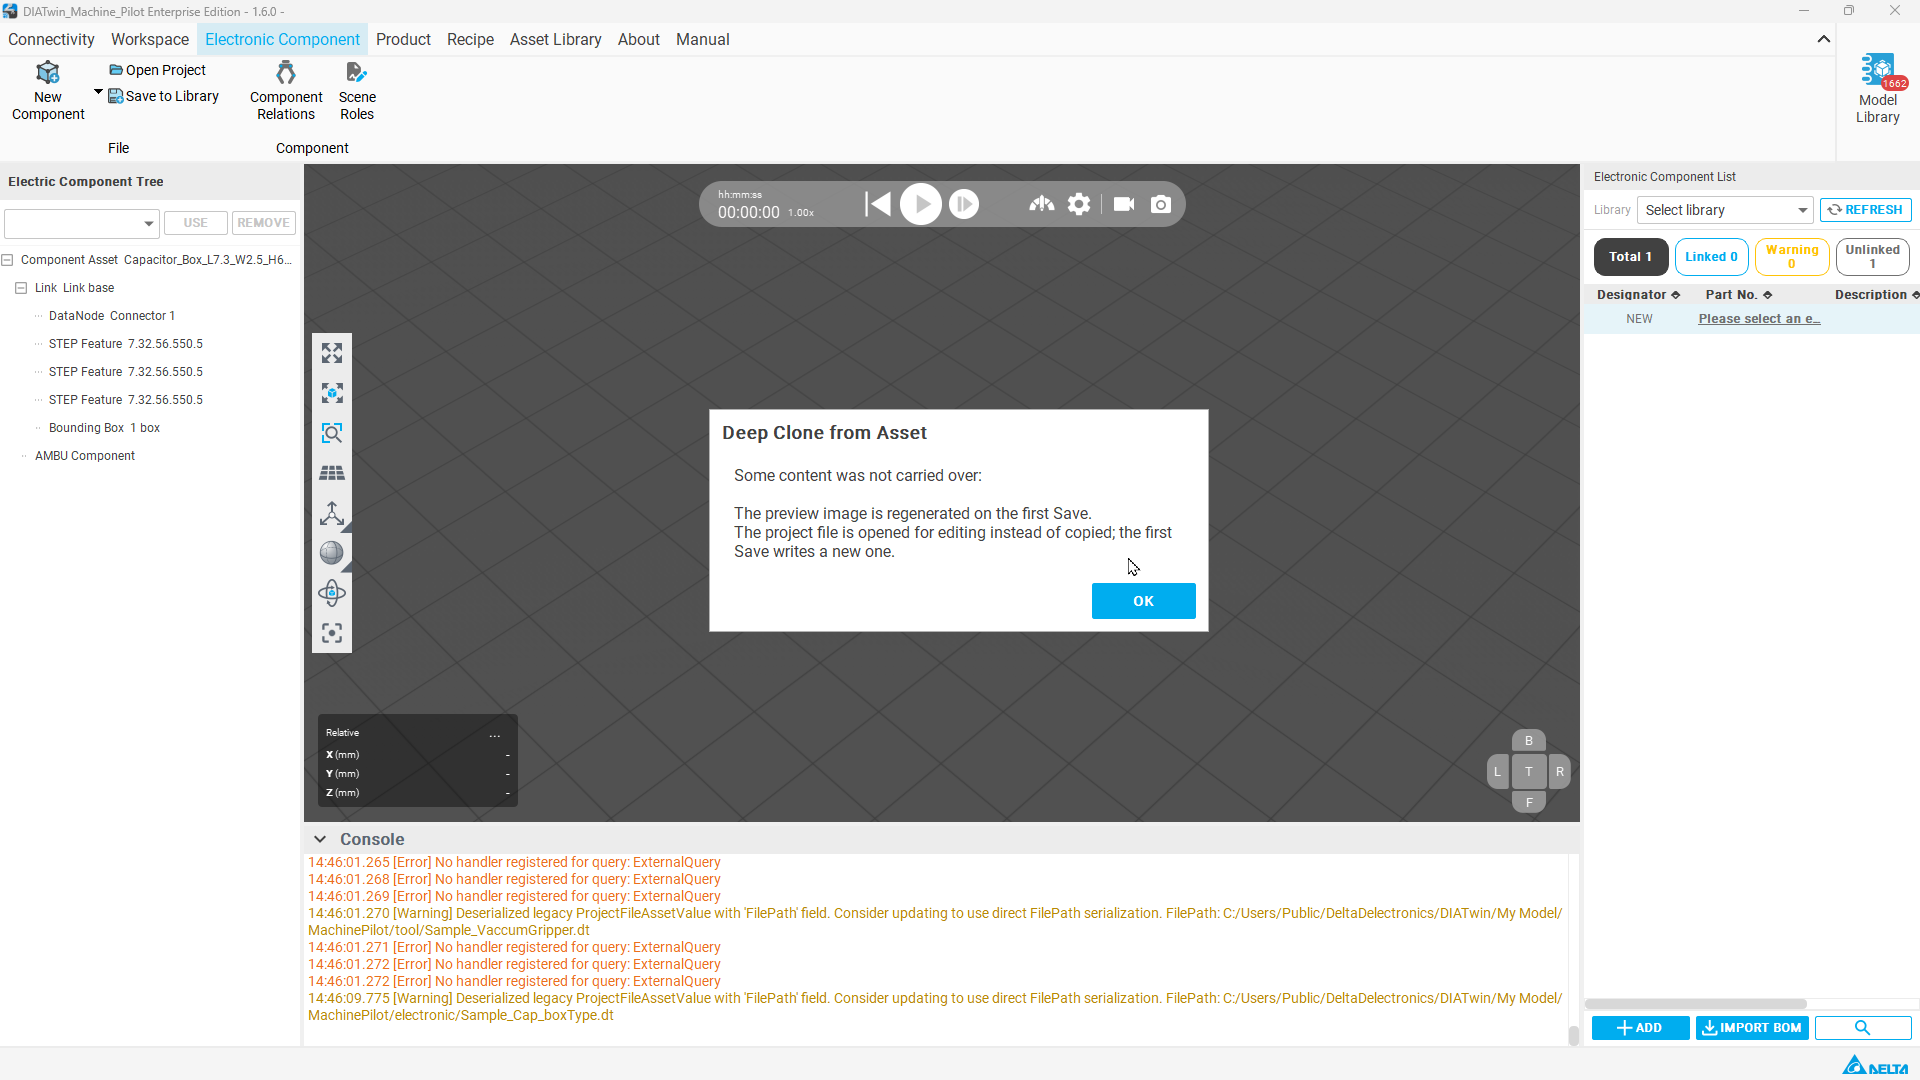Open the New Component dropdown arrow

point(98,92)
